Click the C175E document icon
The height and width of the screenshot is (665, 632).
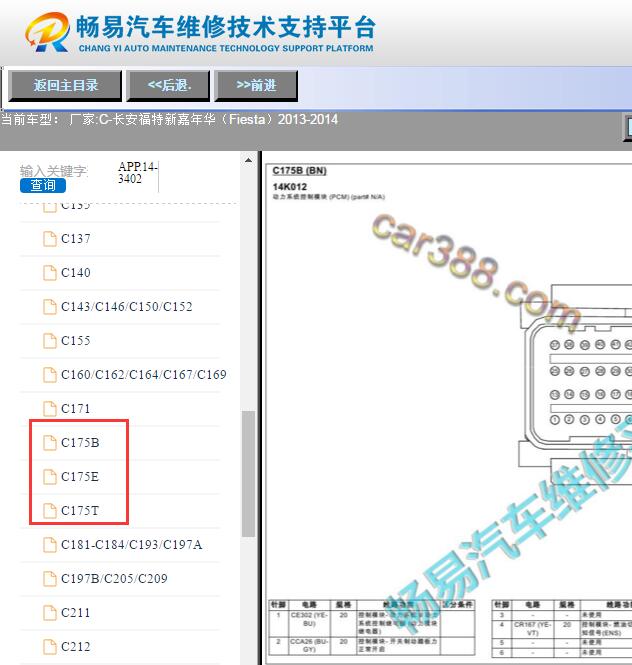click(50, 476)
